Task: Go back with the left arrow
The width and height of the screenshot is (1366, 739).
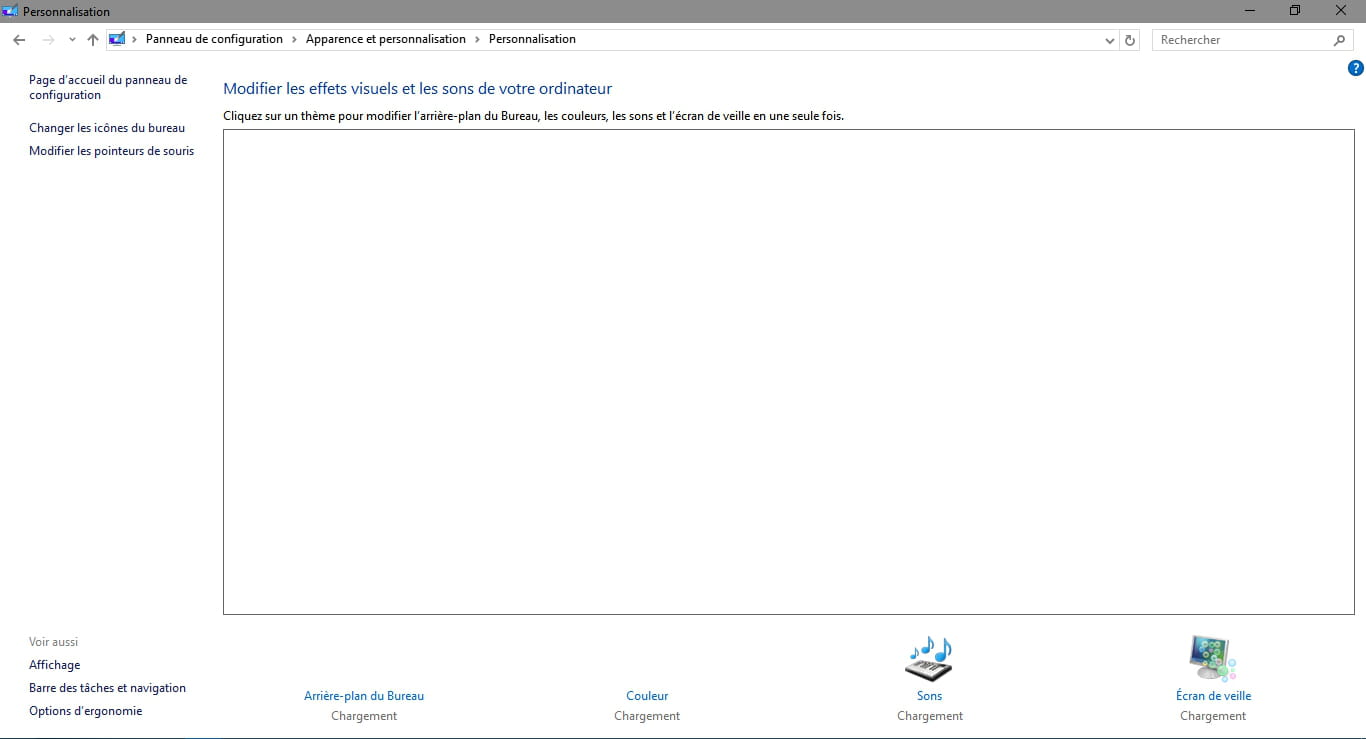Action: pos(19,40)
